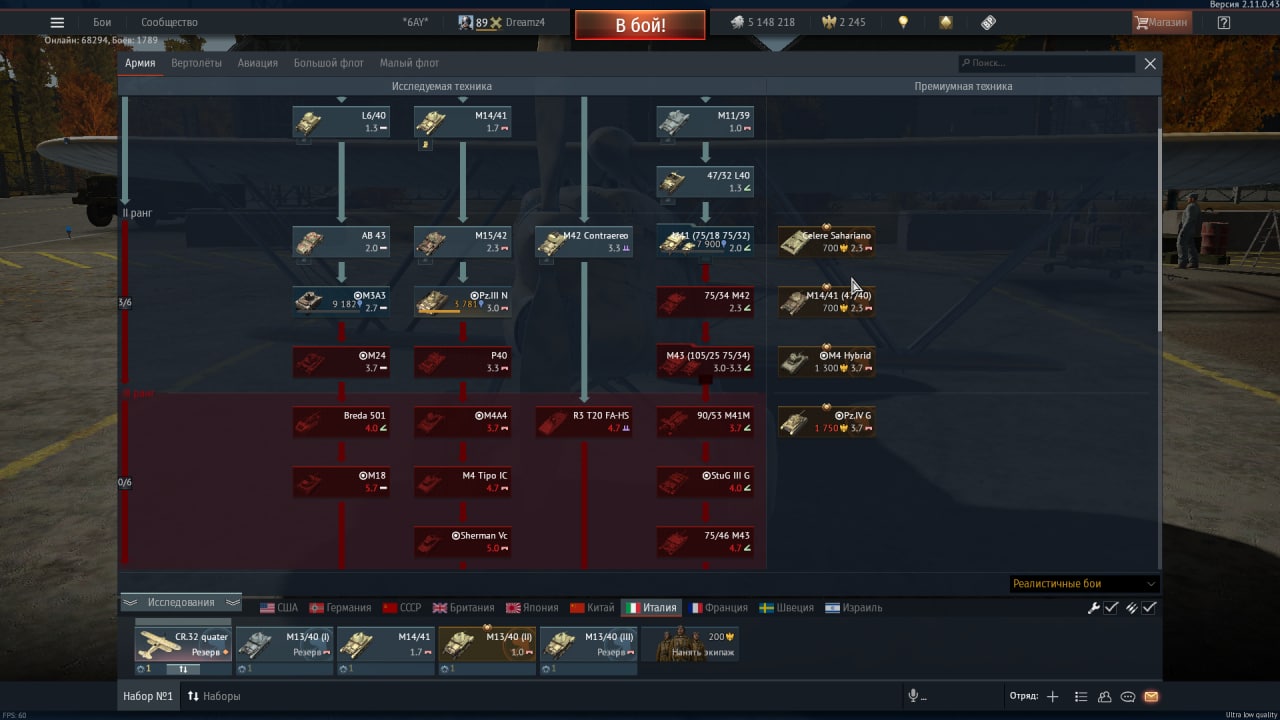Select the M4A4 tank
The width and height of the screenshot is (1280, 720).
[x=463, y=422]
